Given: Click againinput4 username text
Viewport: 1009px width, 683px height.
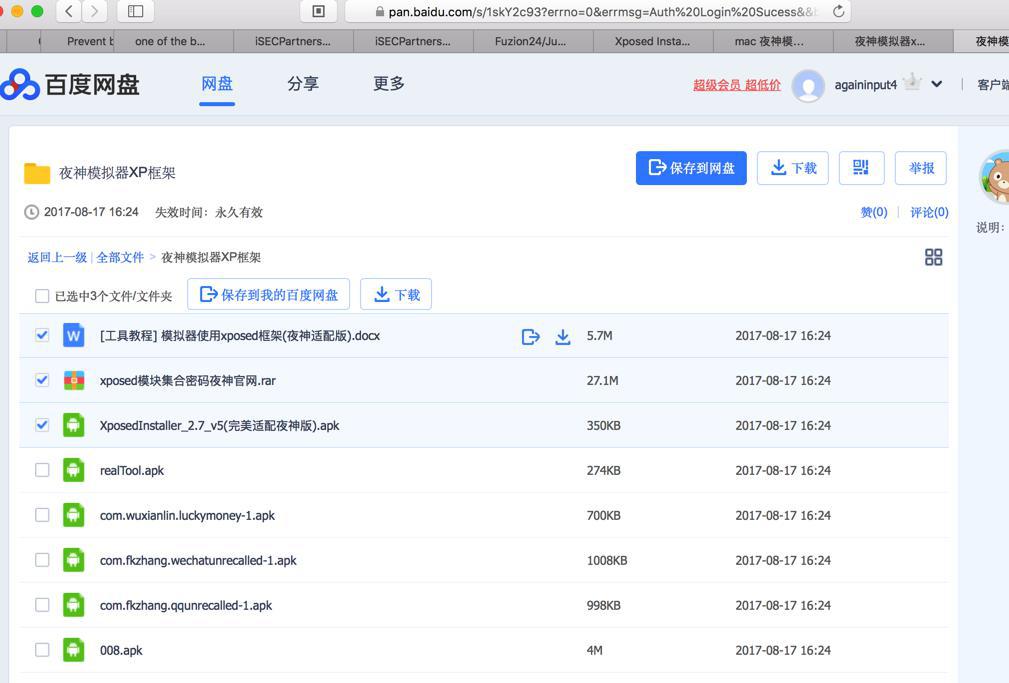Looking at the screenshot, I should click(x=866, y=85).
